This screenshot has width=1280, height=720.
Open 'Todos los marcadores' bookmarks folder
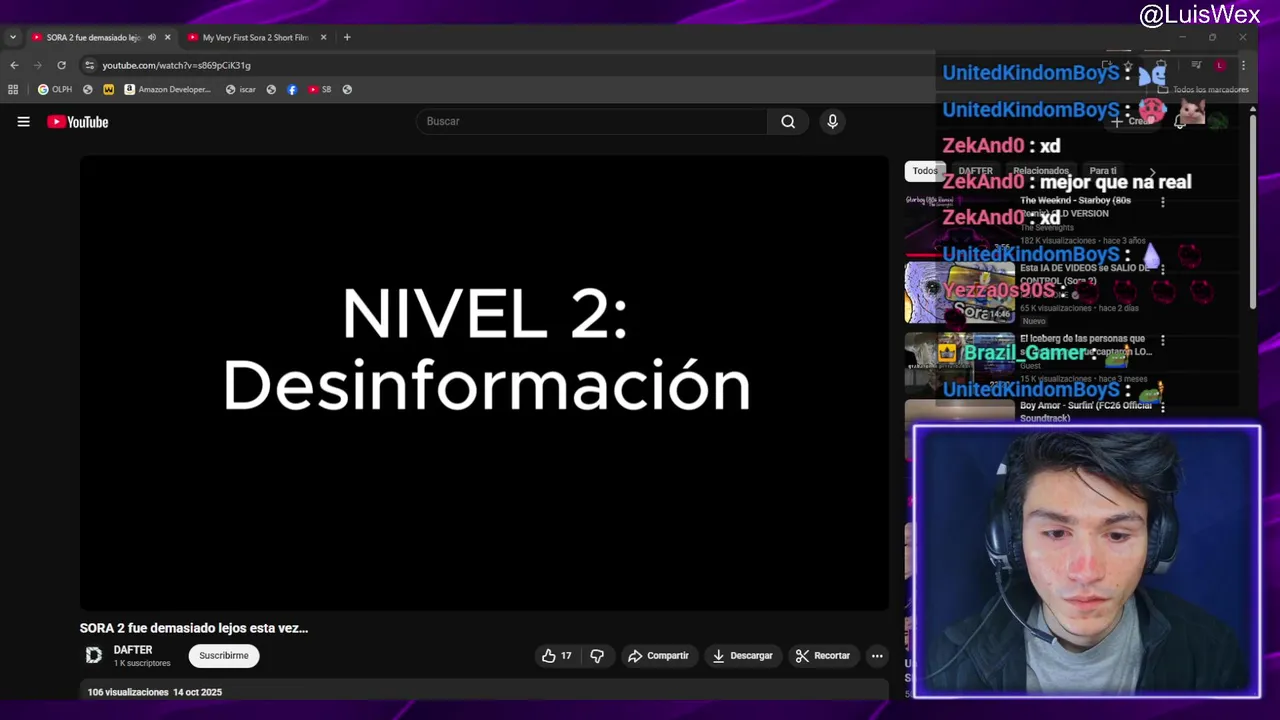[x=1204, y=89]
